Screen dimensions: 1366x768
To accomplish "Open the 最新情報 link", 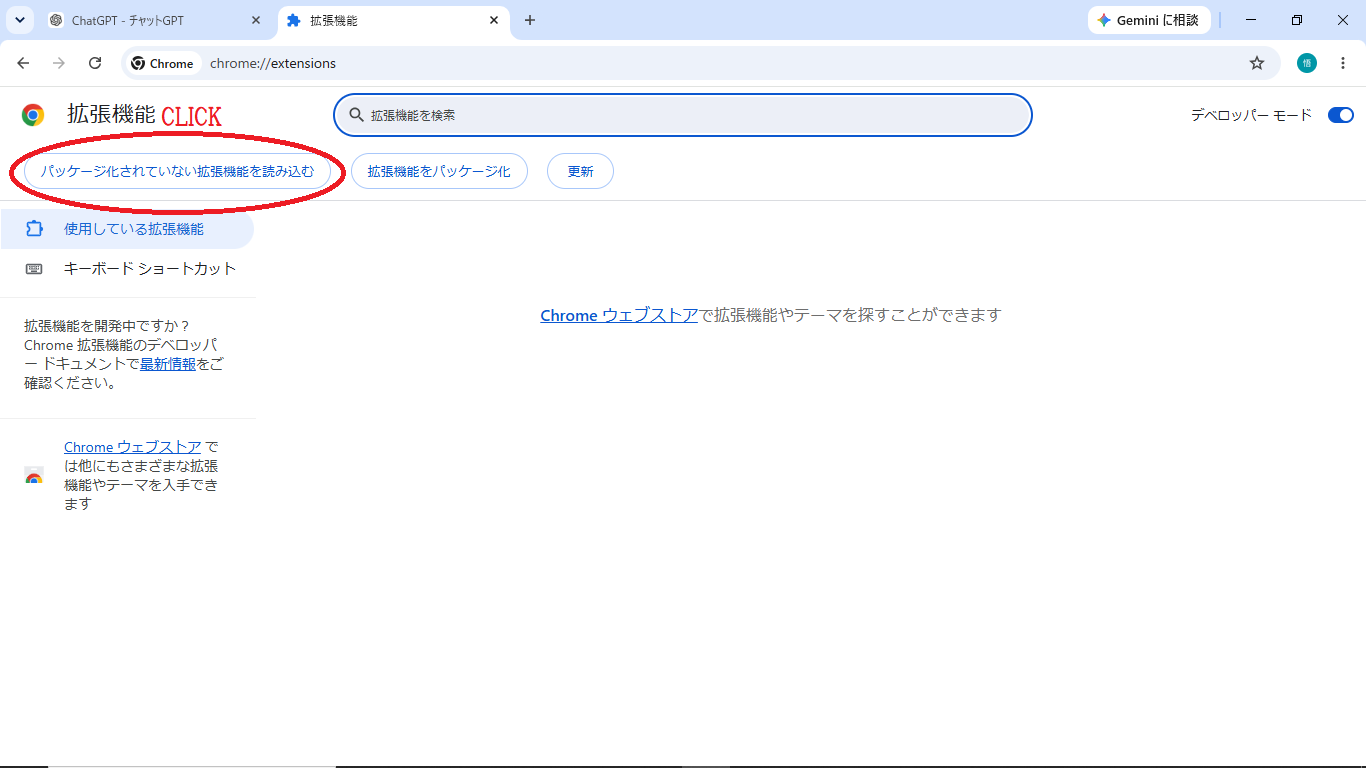I will [168, 364].
